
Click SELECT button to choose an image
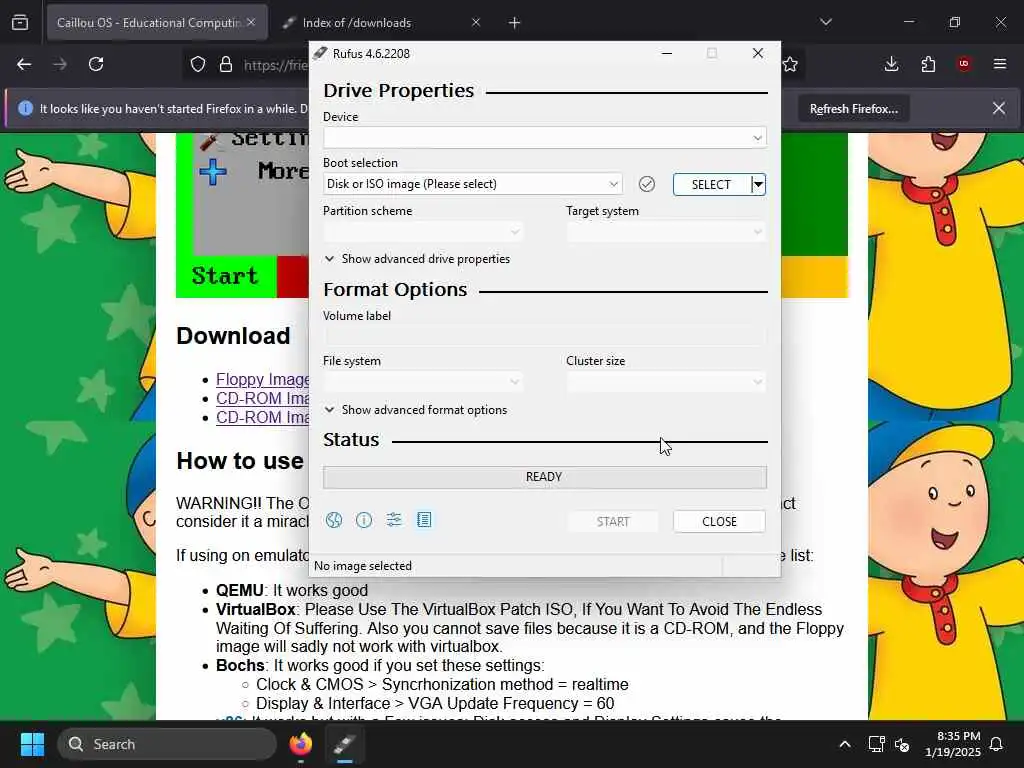tap(711, 184)
